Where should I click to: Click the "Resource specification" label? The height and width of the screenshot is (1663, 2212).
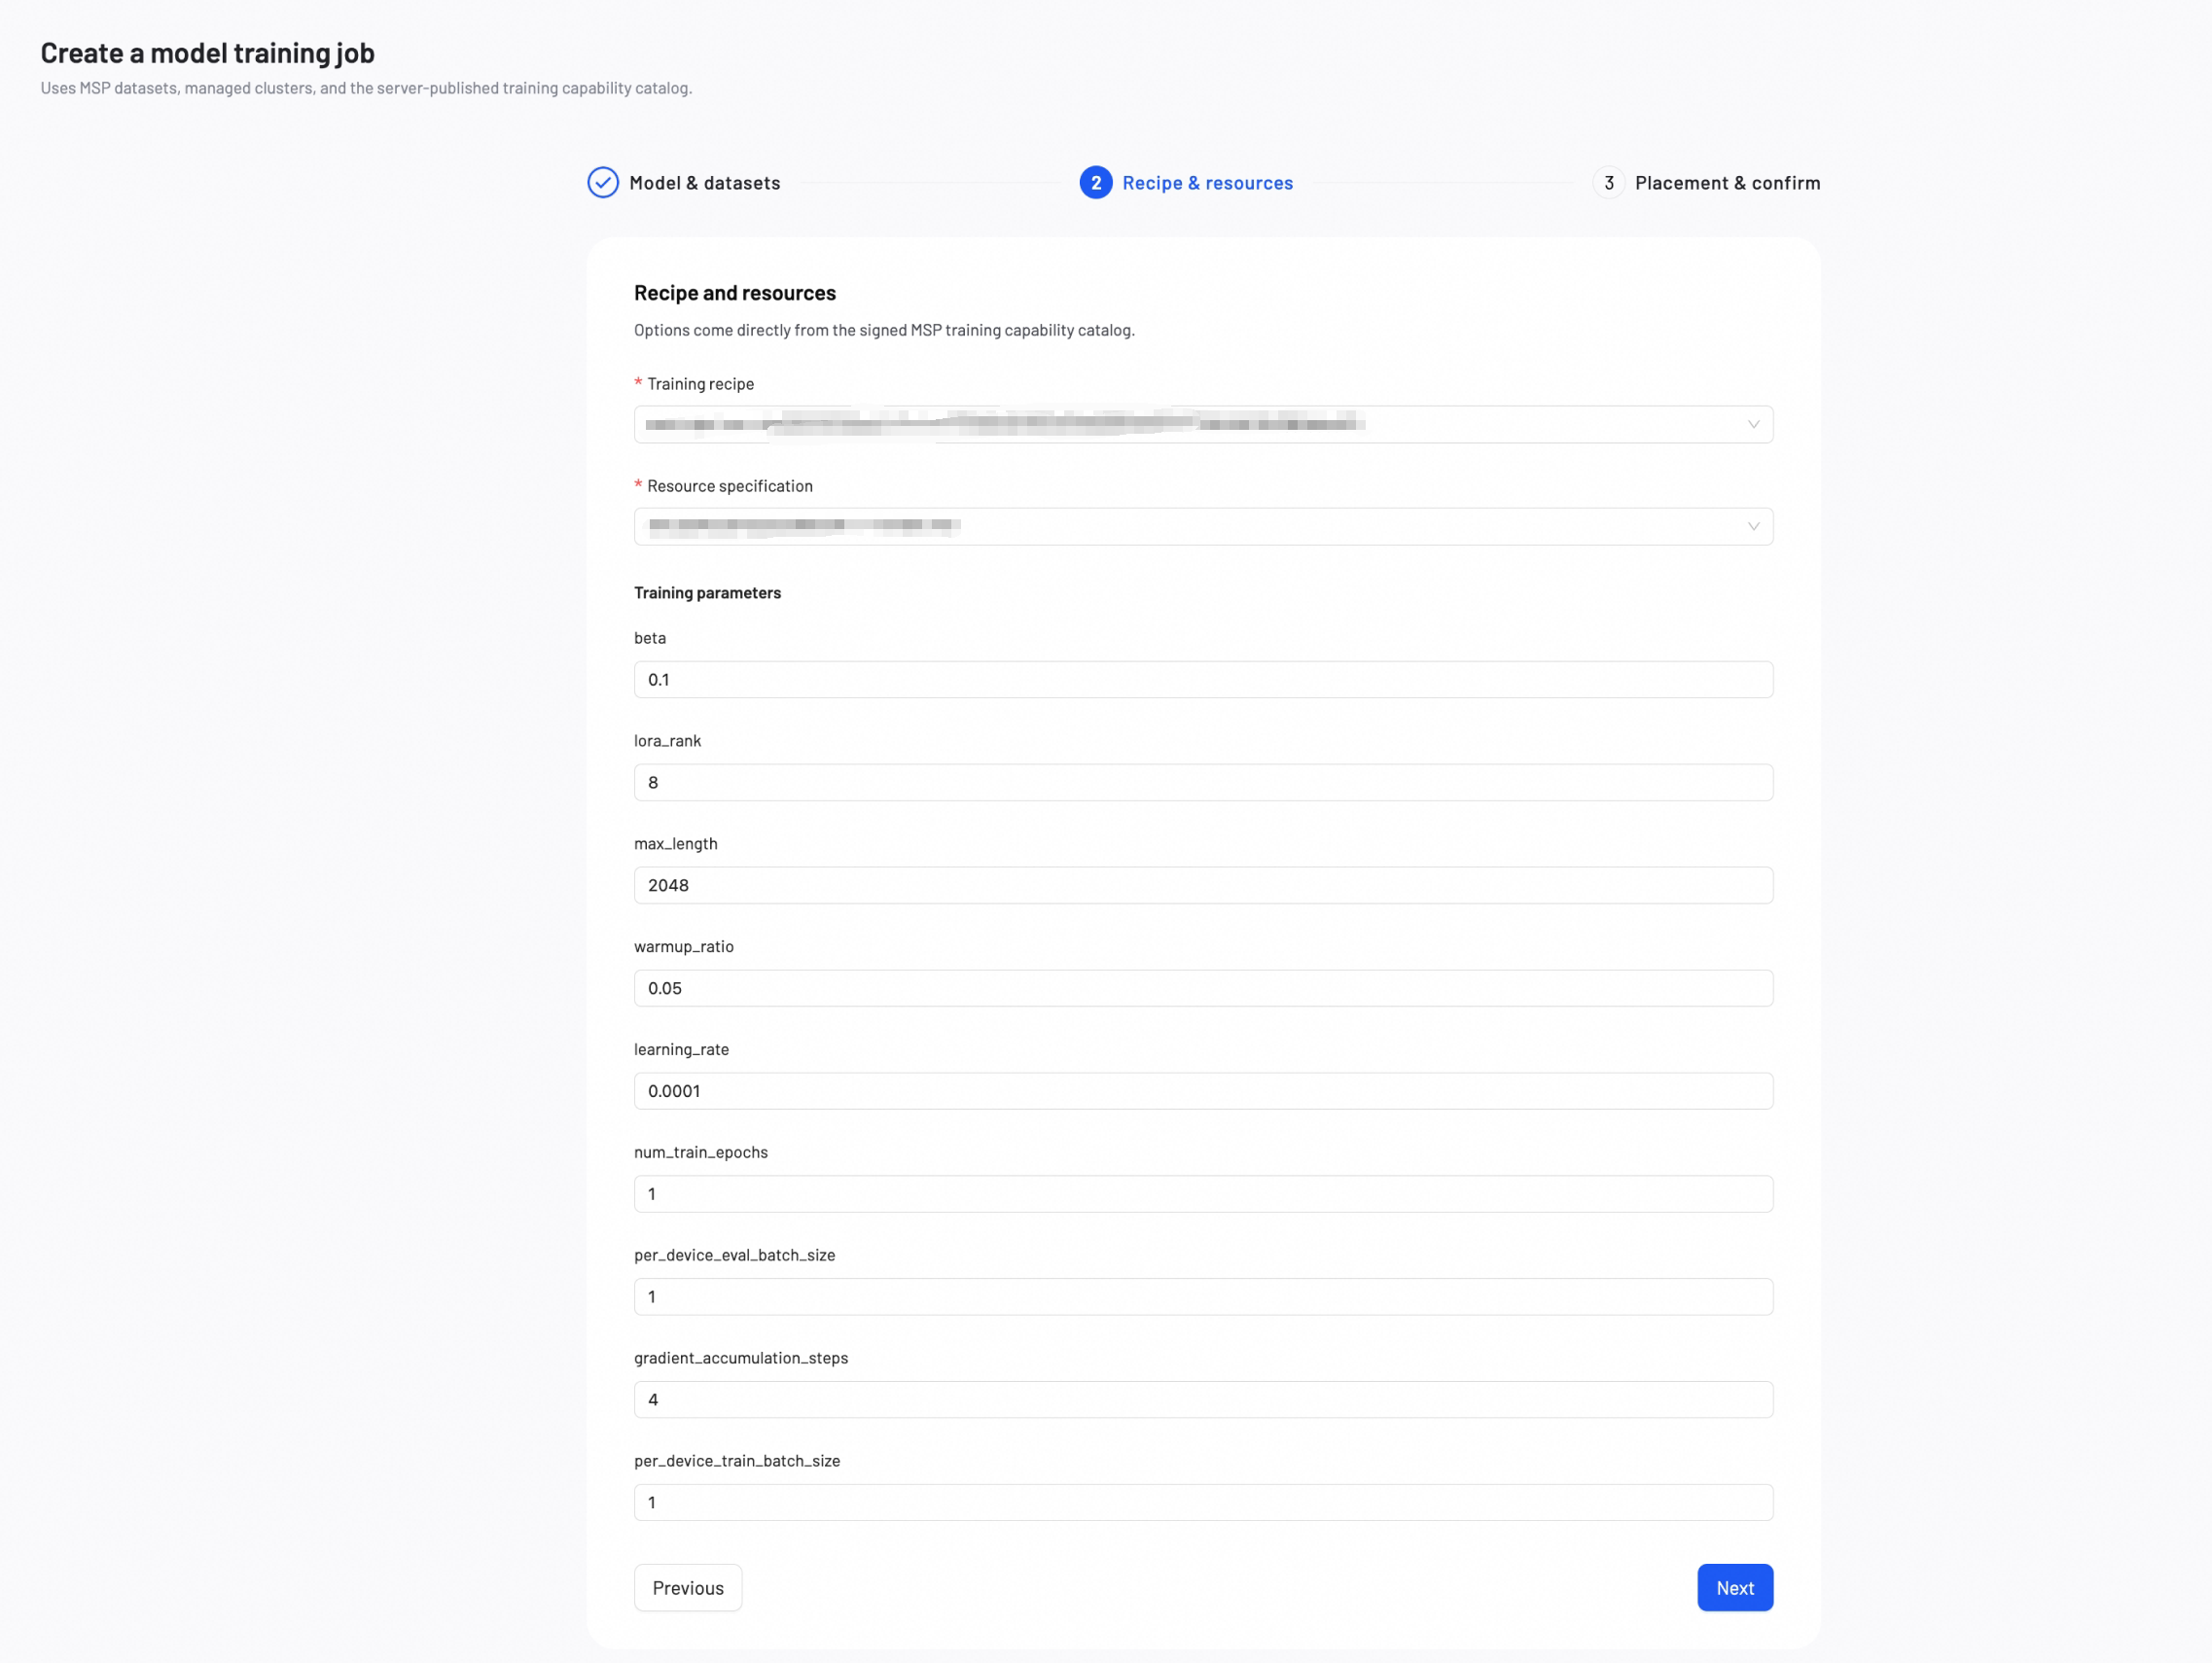click(x=730, y=486)
